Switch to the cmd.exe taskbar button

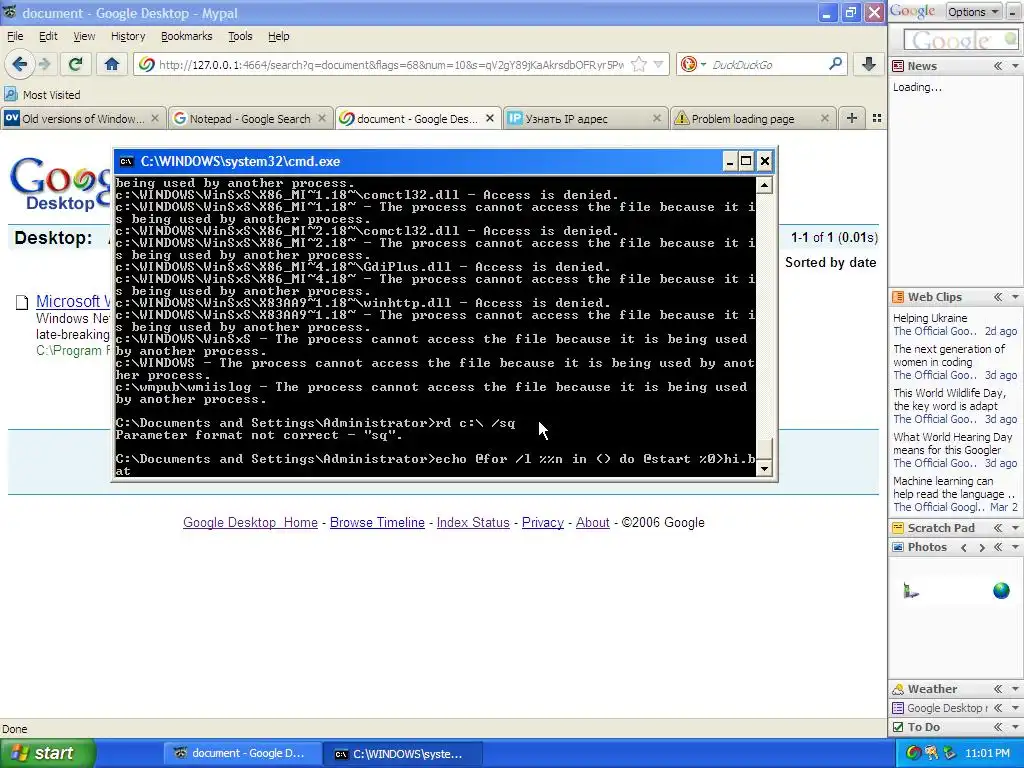[x=402, y=754]
